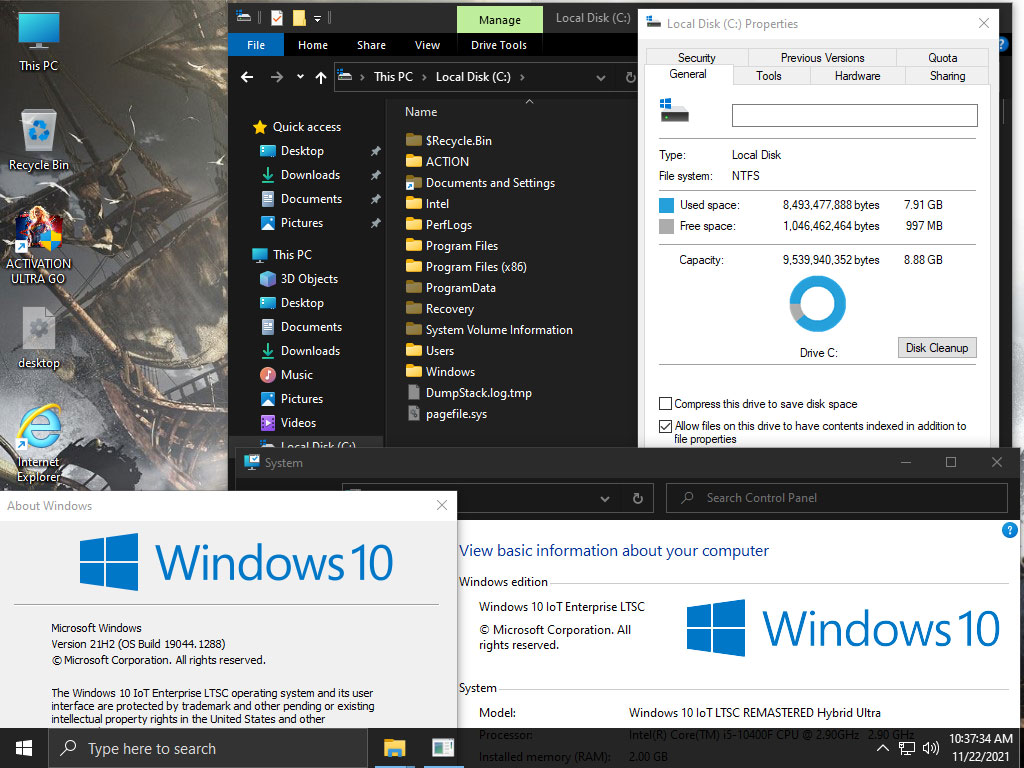
Task: Open recent locations dropdown in Explorer
Action: pos(300,77)
